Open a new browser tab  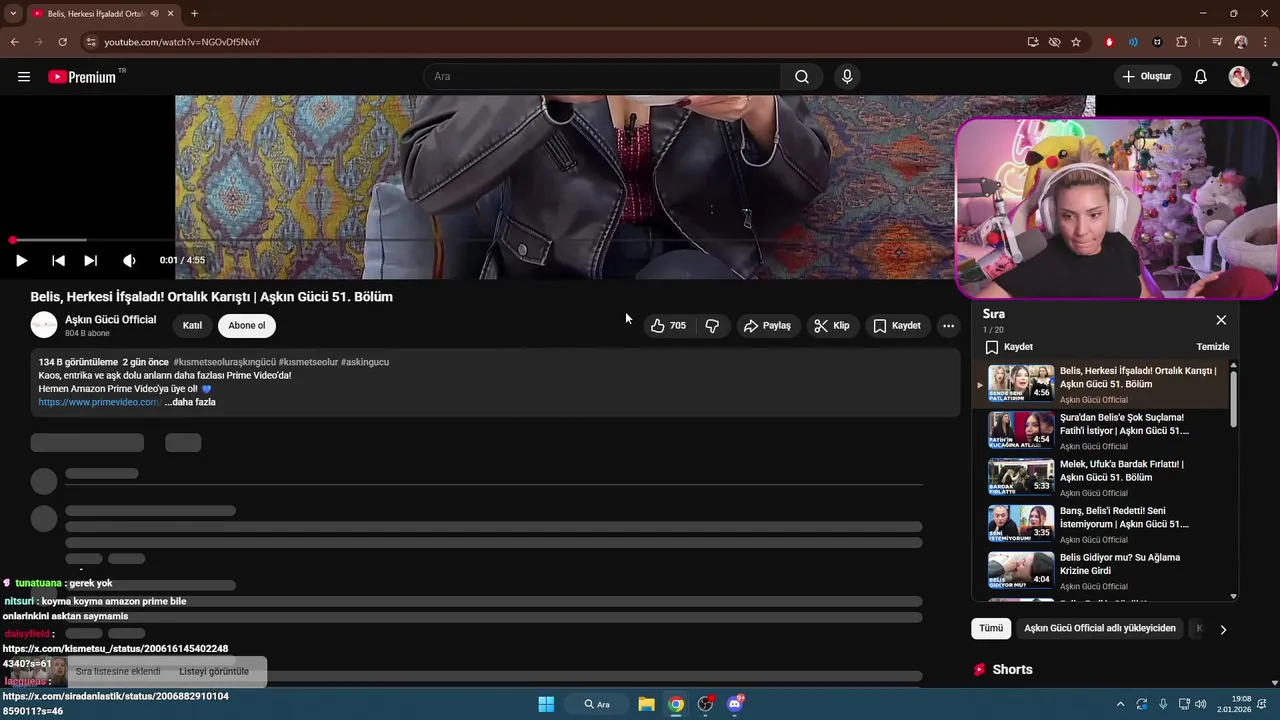point(194,14)
